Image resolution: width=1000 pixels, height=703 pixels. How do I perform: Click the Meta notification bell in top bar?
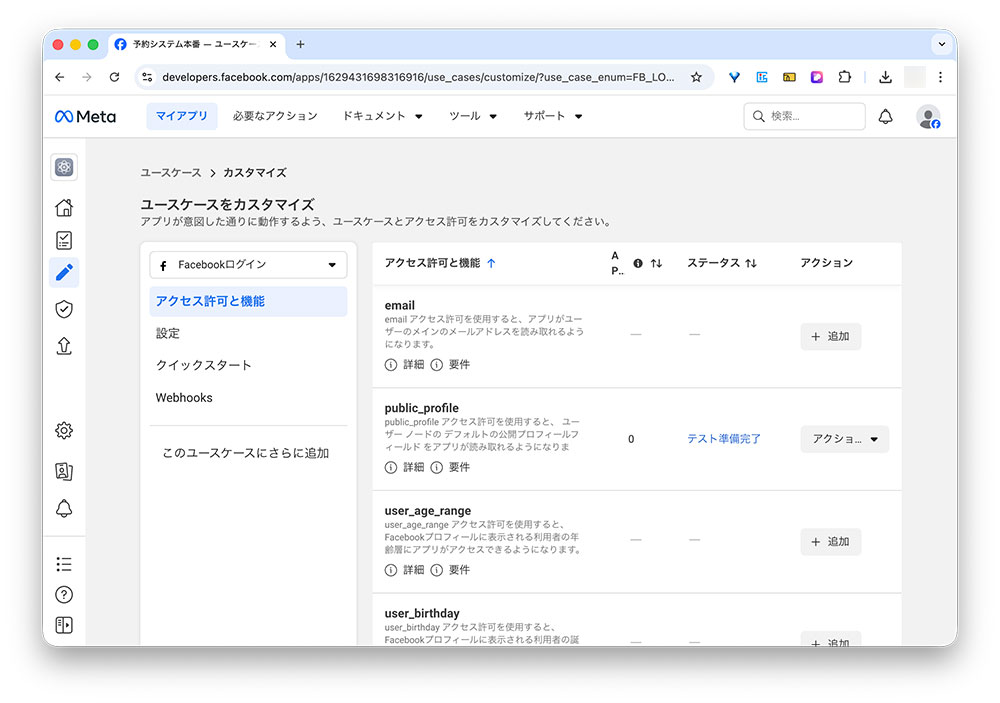(x=886, y=116)
